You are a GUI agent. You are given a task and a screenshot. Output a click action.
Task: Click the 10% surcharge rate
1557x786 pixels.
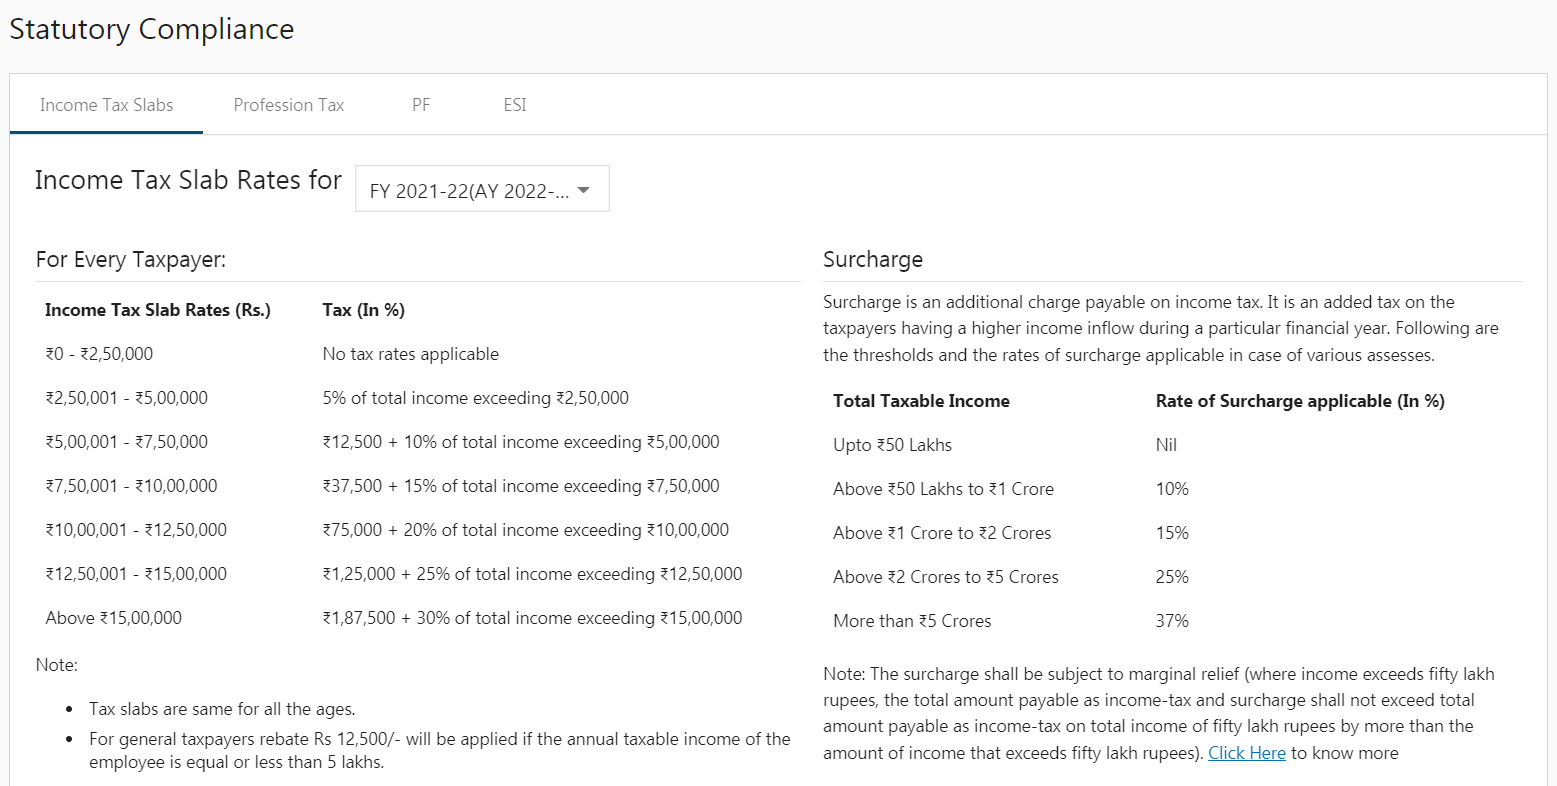tap(1172, 489)
